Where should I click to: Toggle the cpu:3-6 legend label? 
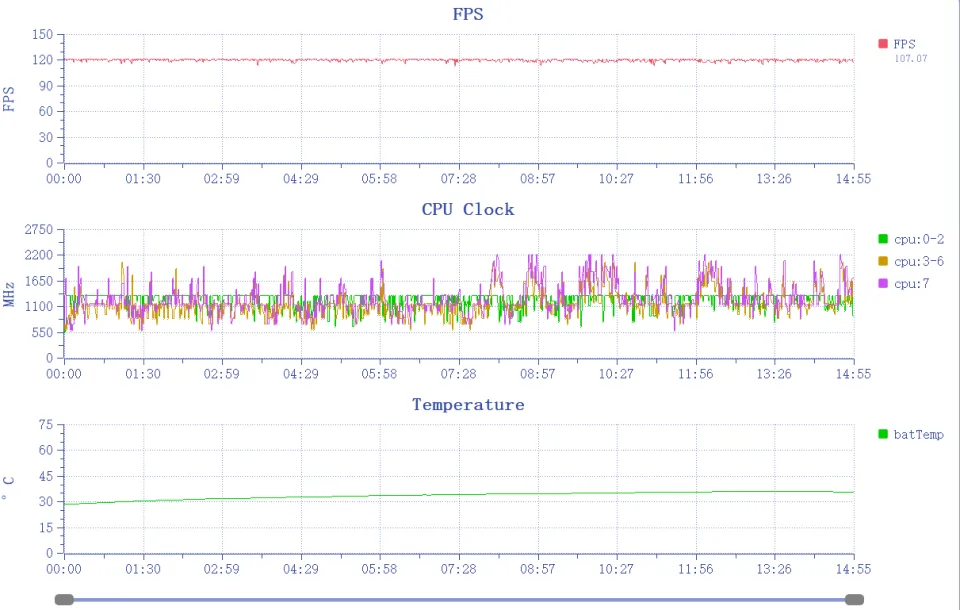point(919,261)
